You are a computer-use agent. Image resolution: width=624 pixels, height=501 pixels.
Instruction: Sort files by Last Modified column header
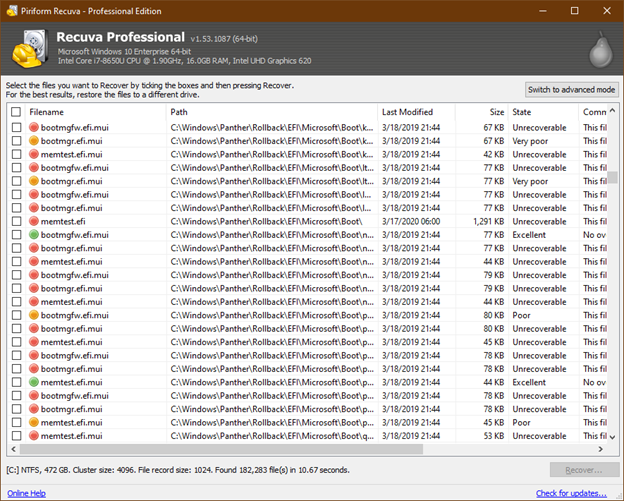[x=420, y=112]
